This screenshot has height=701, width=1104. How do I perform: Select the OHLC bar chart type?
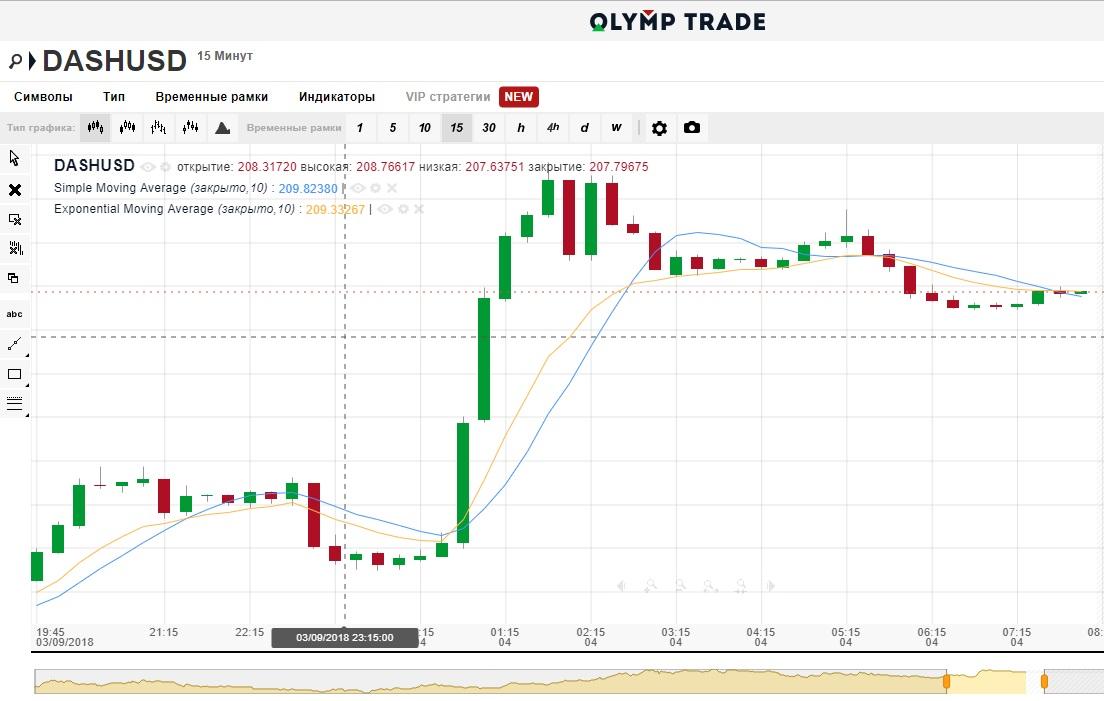(159, 128)
